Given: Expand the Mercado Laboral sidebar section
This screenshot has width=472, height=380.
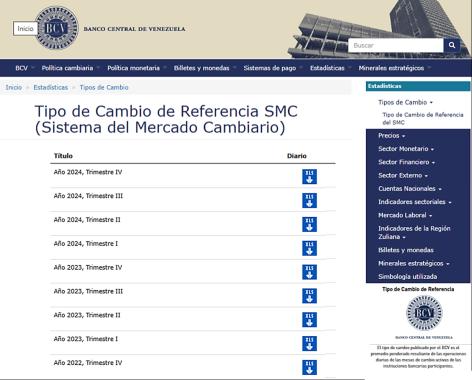Looking at the screenshot, I should pyautogui.click(x=405, y=215).
